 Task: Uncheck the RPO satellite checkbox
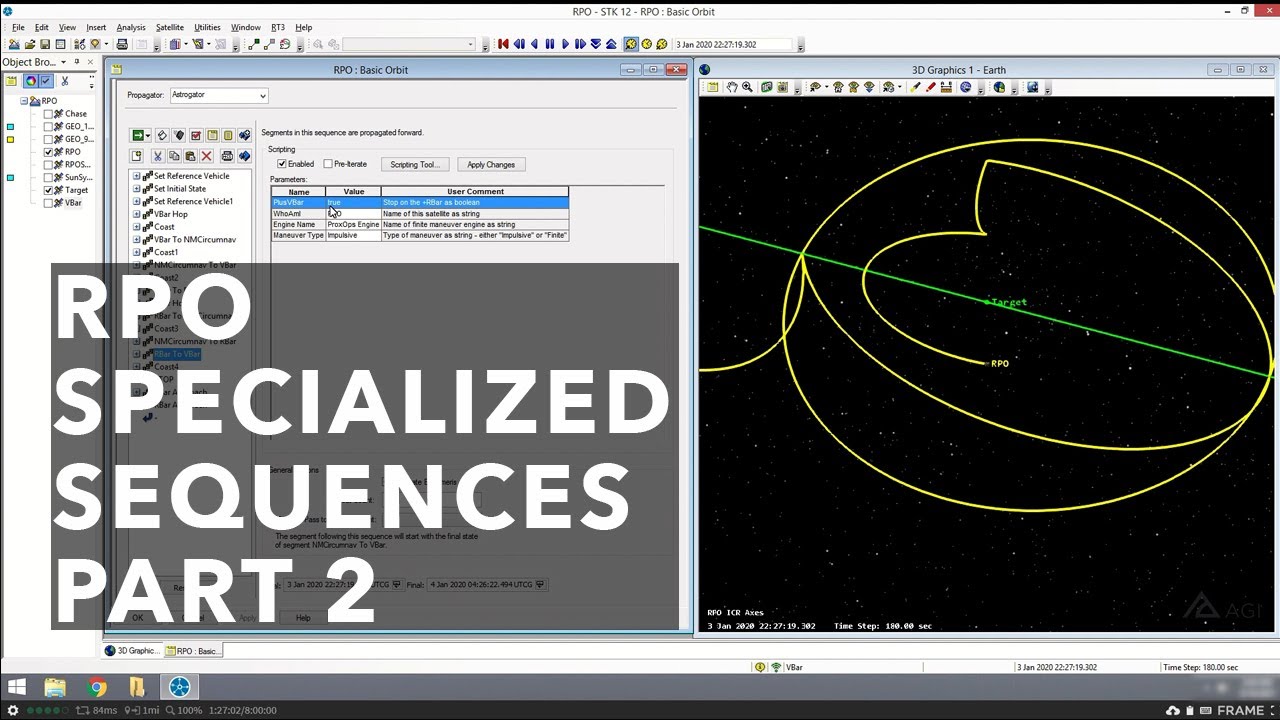pyautogui.click(x=48, y=152)
